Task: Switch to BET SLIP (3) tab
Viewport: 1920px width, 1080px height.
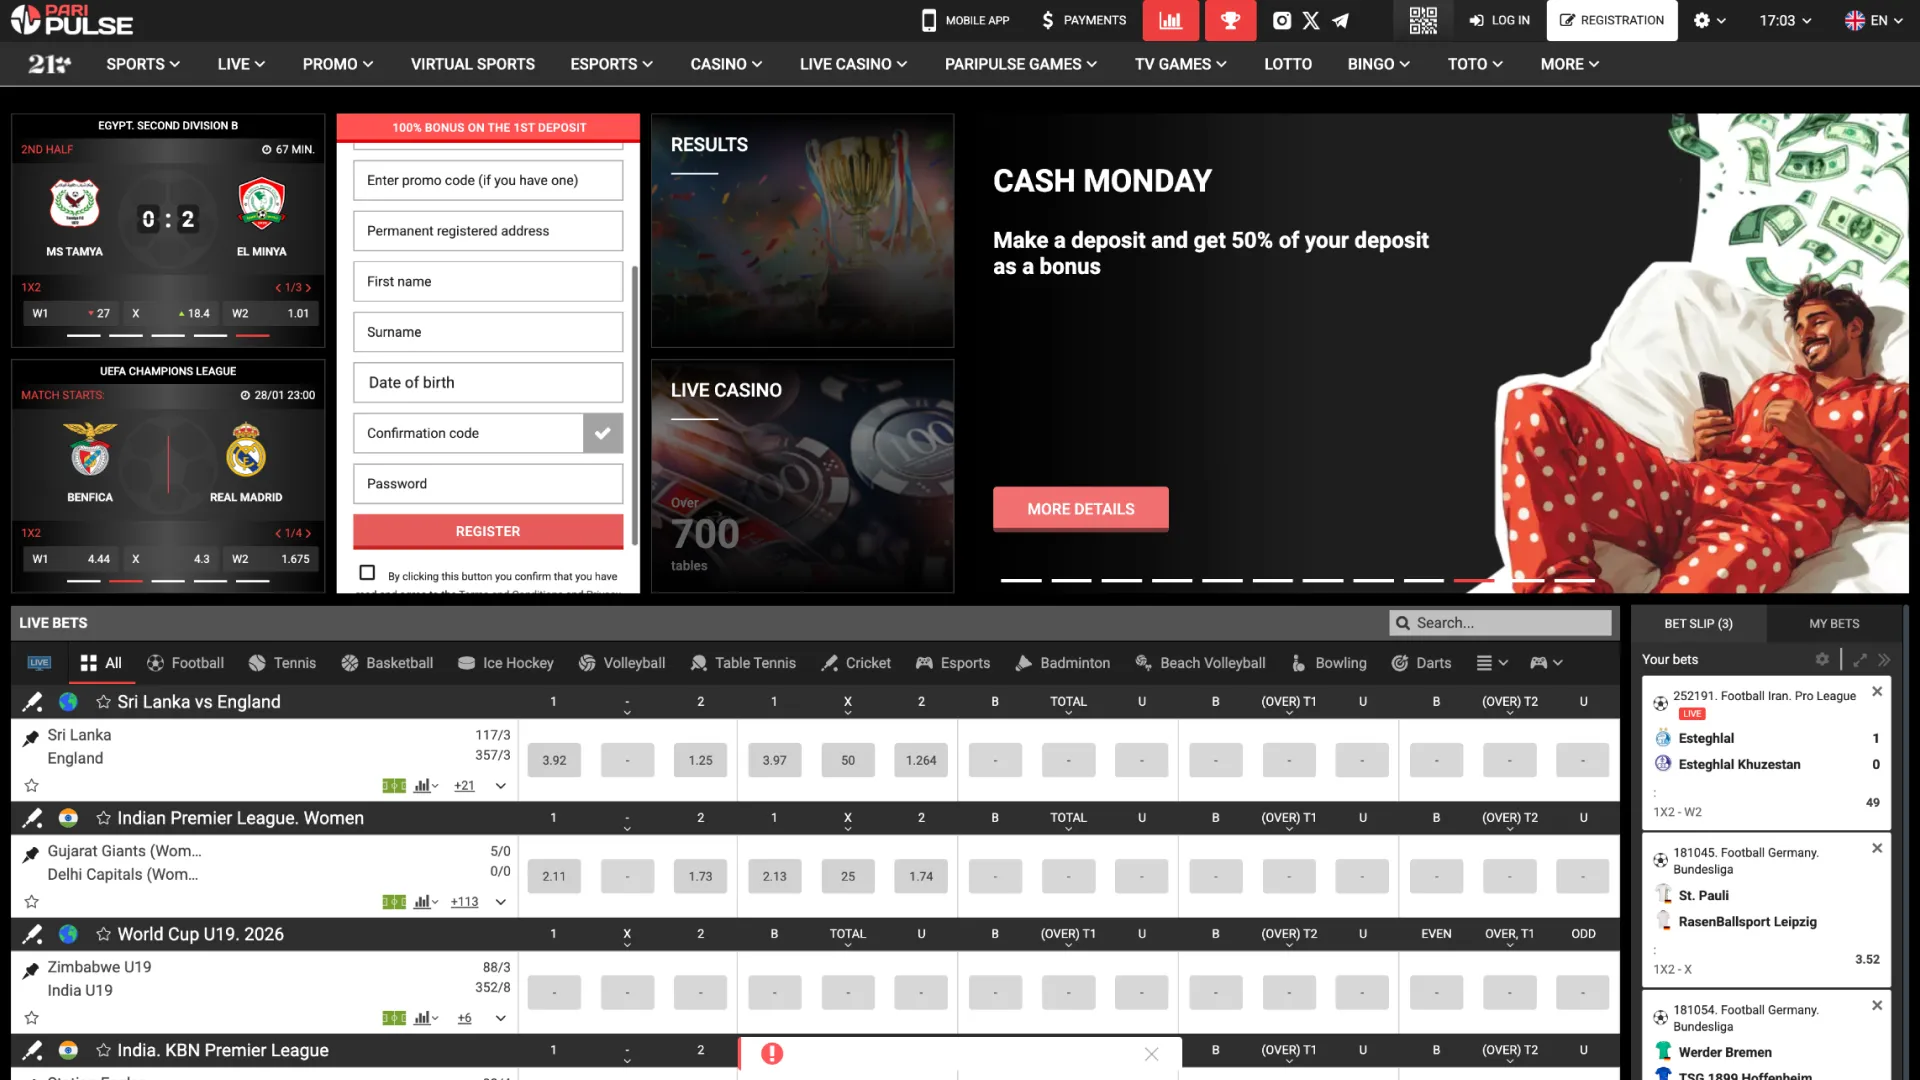Action: [1698, 623]
